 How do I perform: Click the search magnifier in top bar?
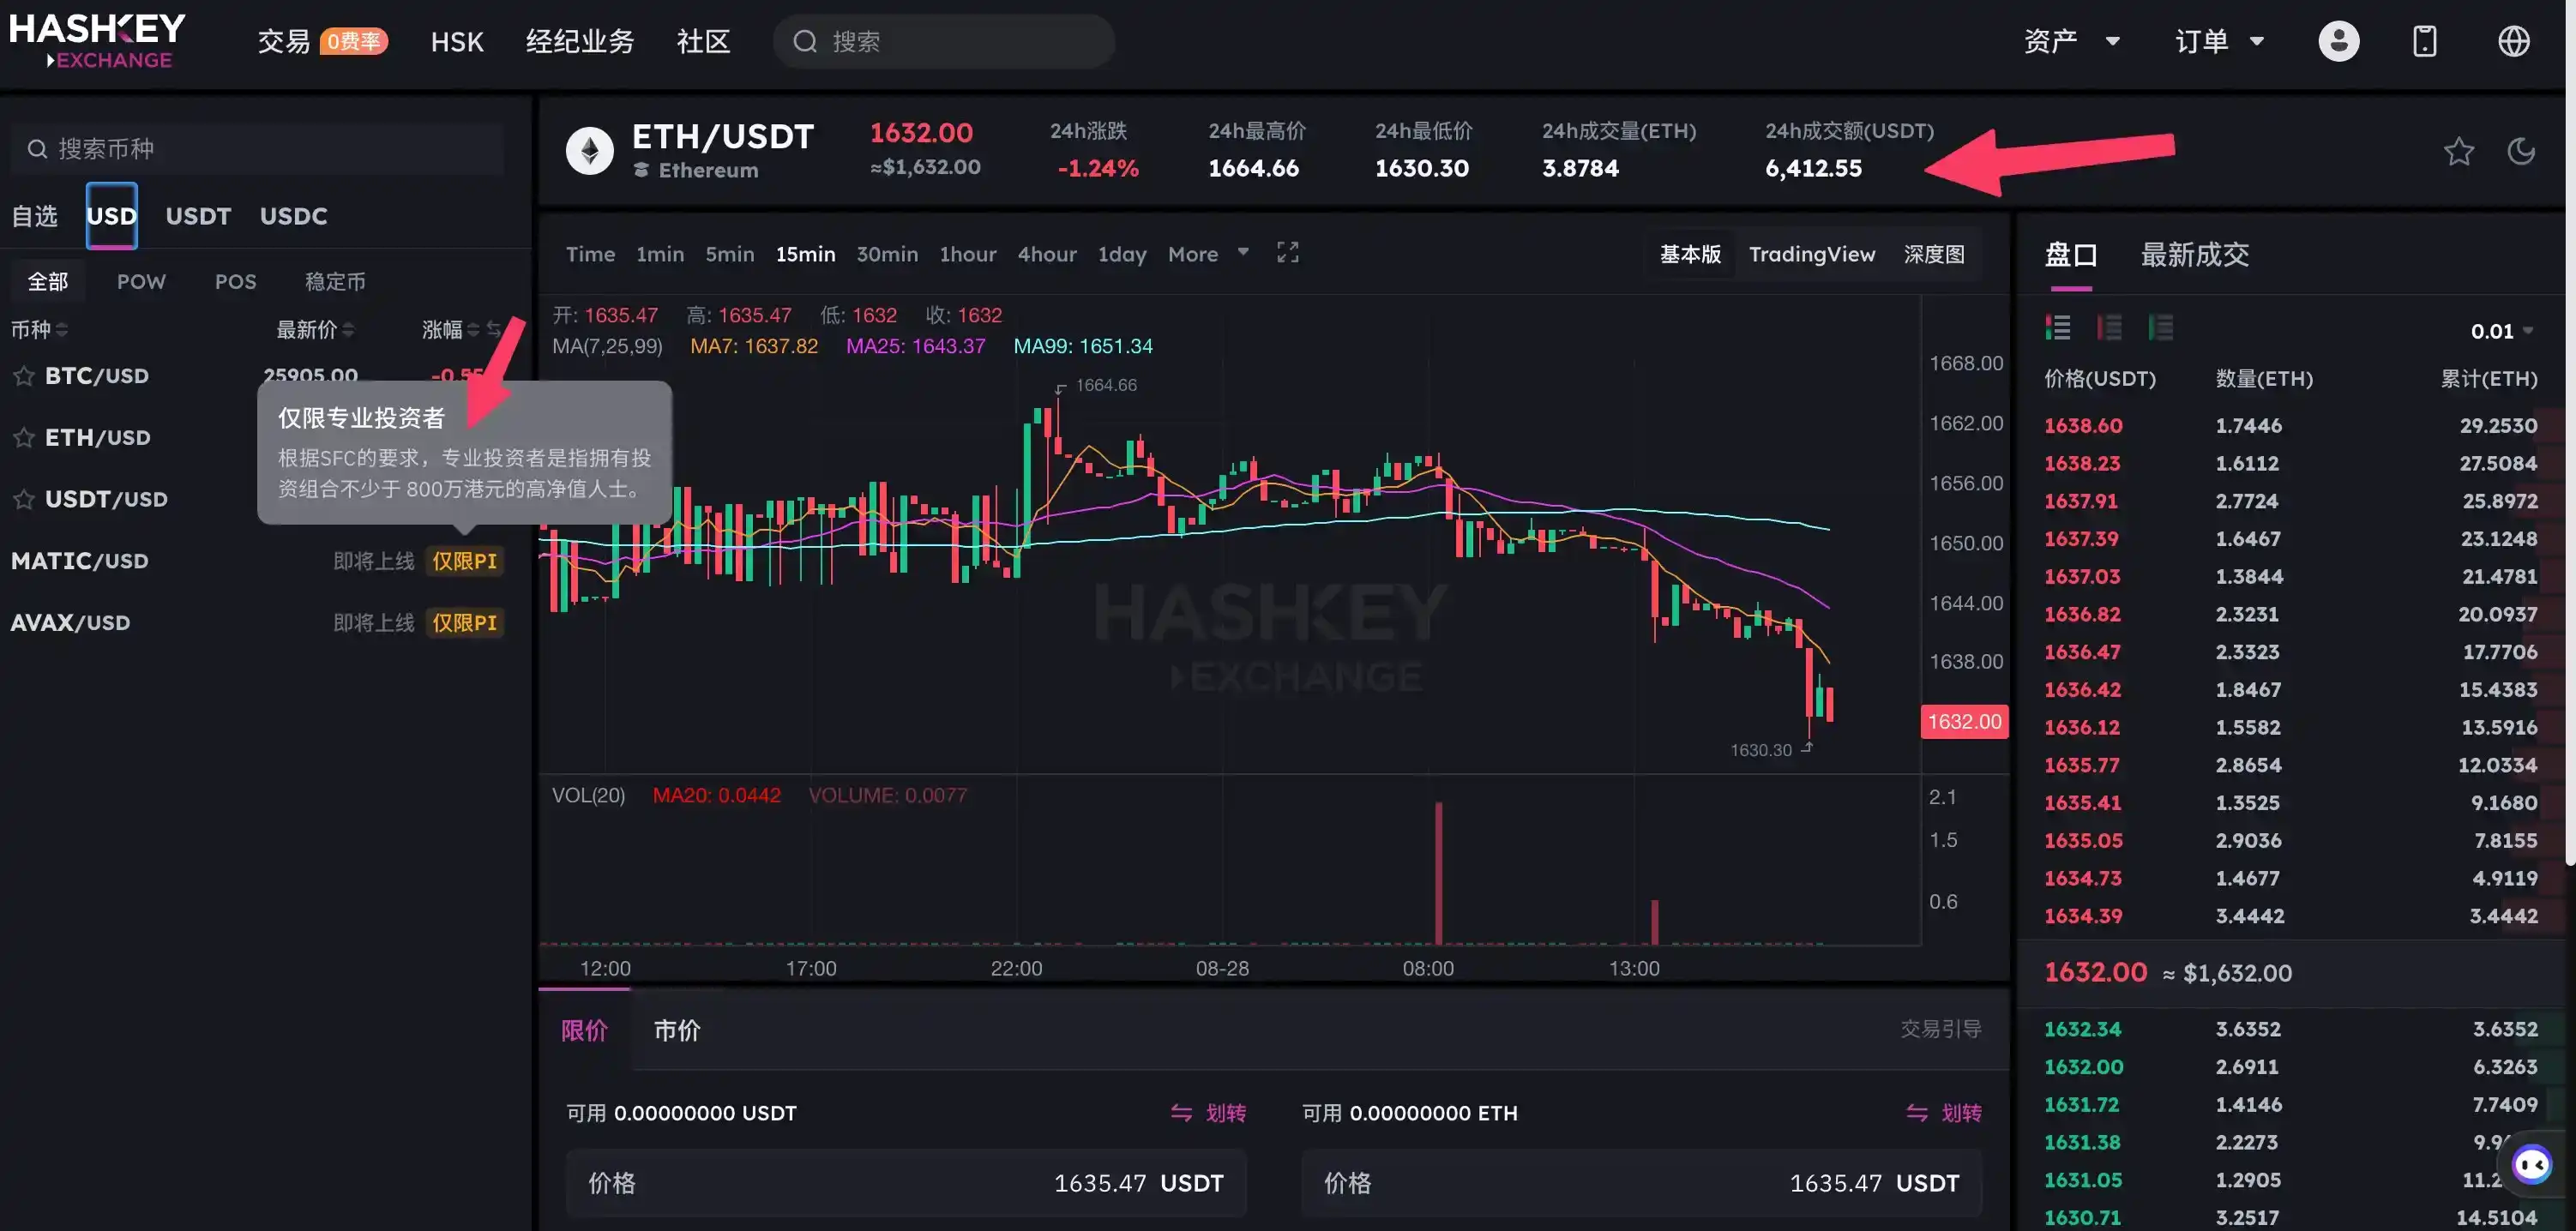[805, 41]
